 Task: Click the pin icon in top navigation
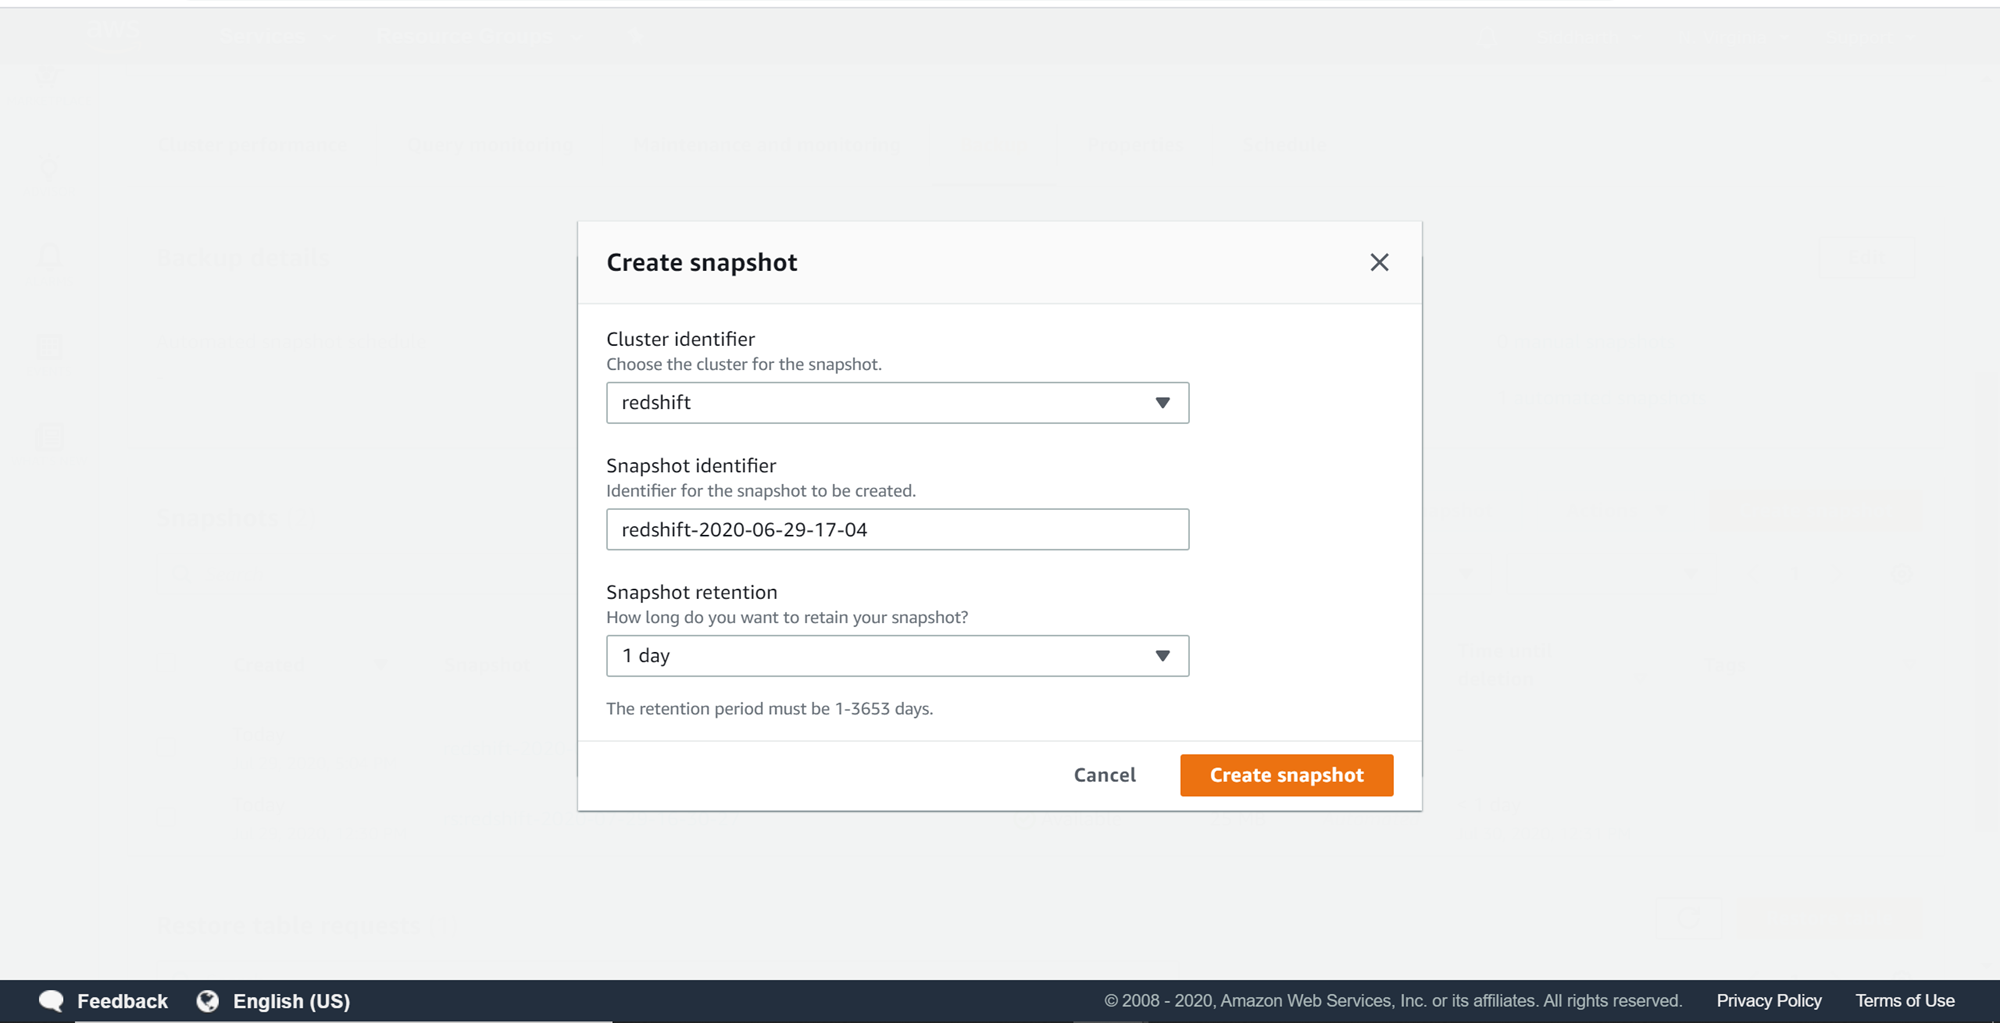[x=636, y=37]
